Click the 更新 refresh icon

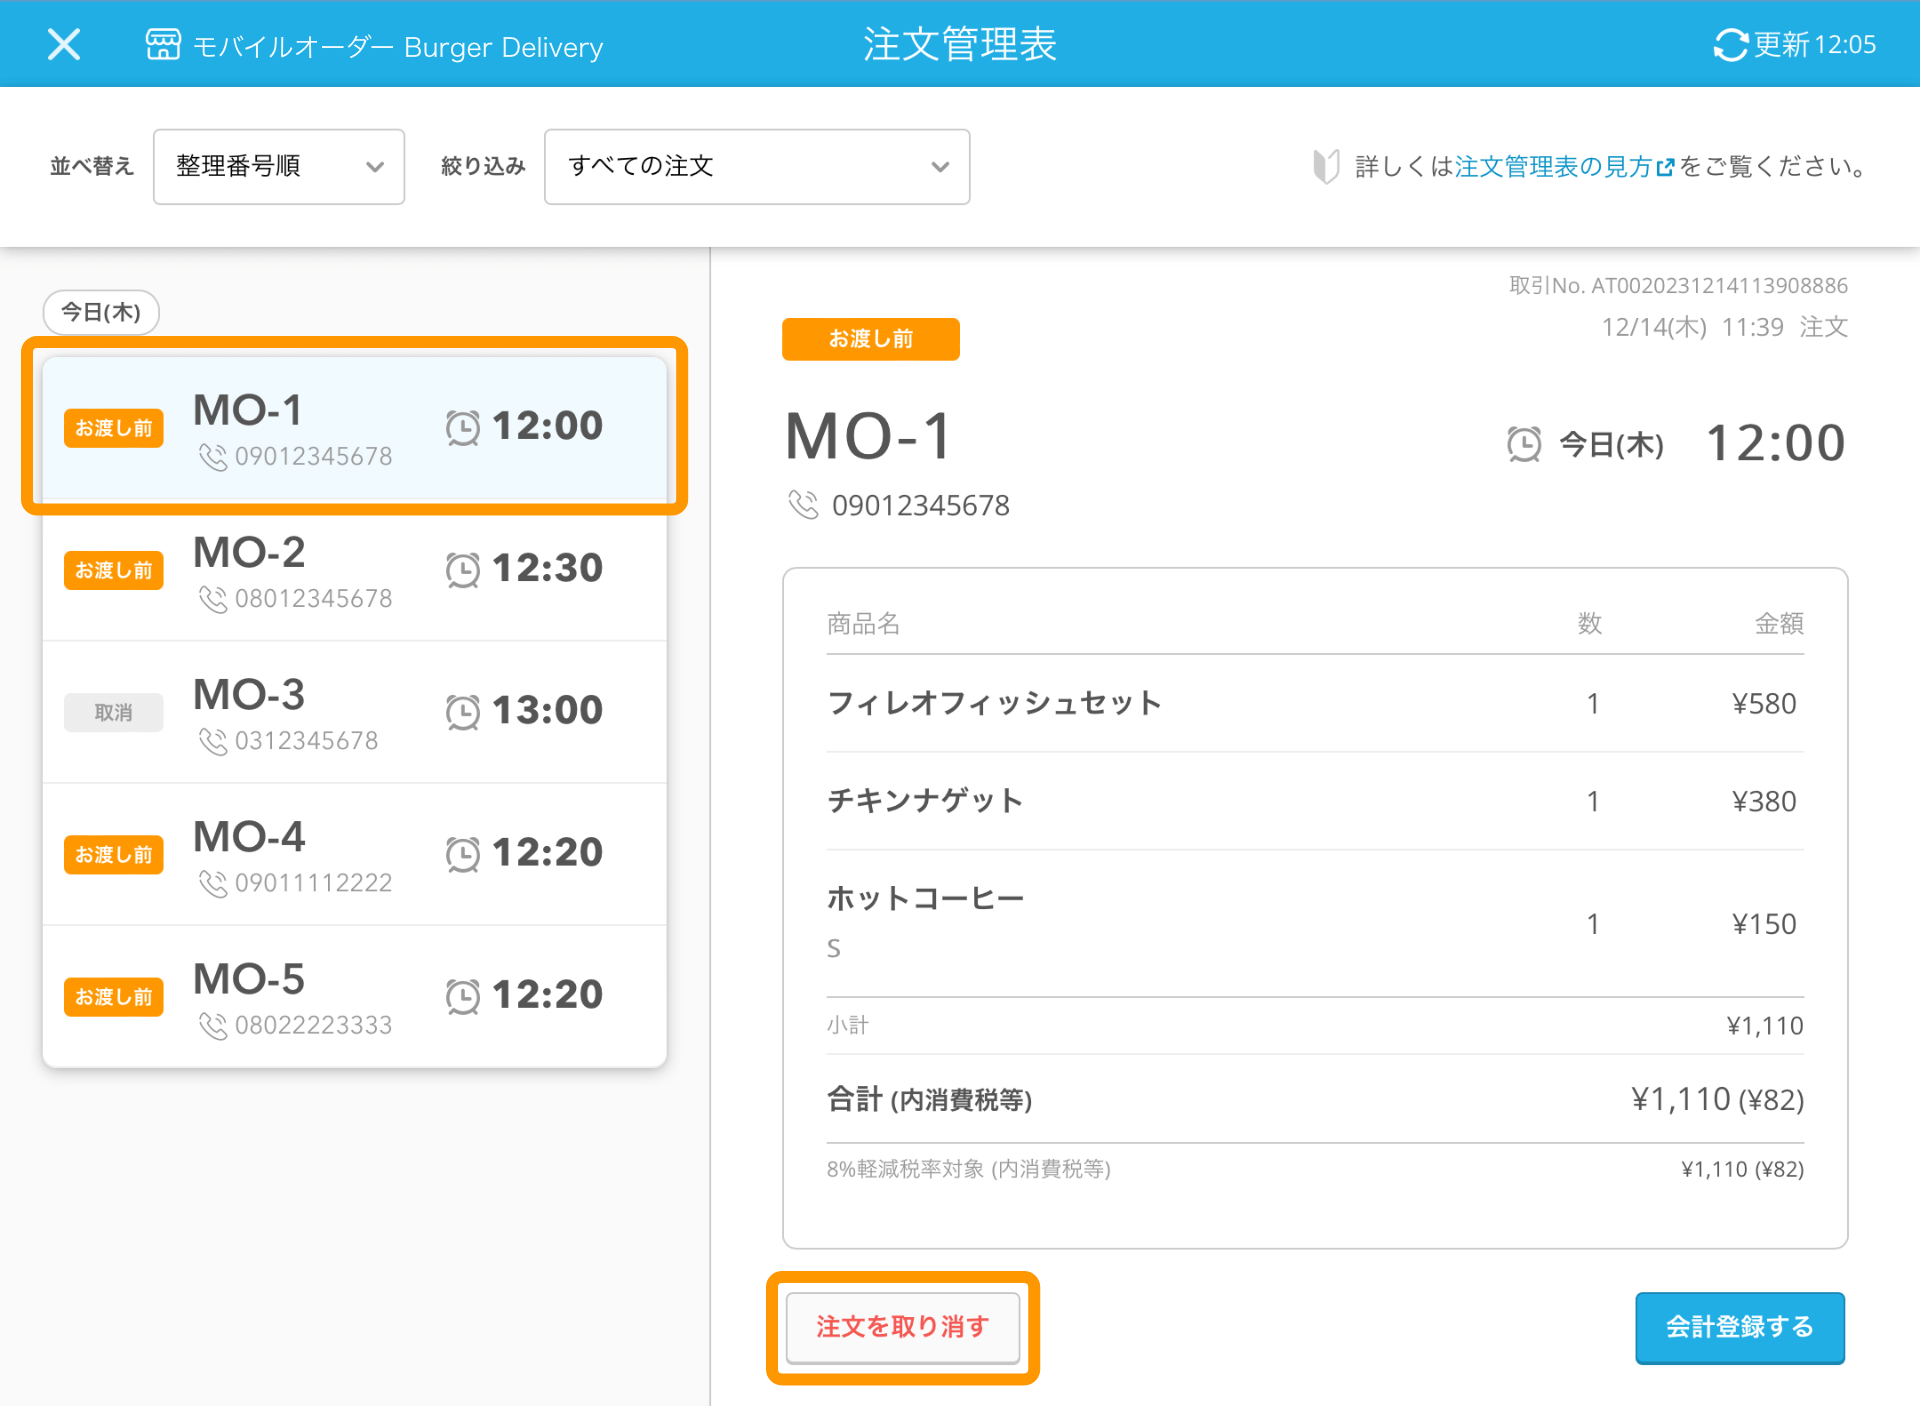[1730, 45]
